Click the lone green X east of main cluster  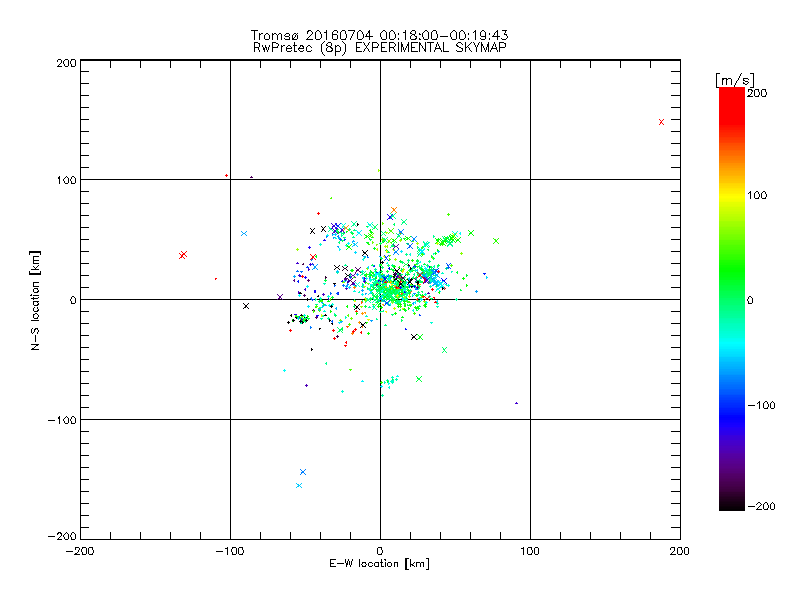tap(496, 241)
